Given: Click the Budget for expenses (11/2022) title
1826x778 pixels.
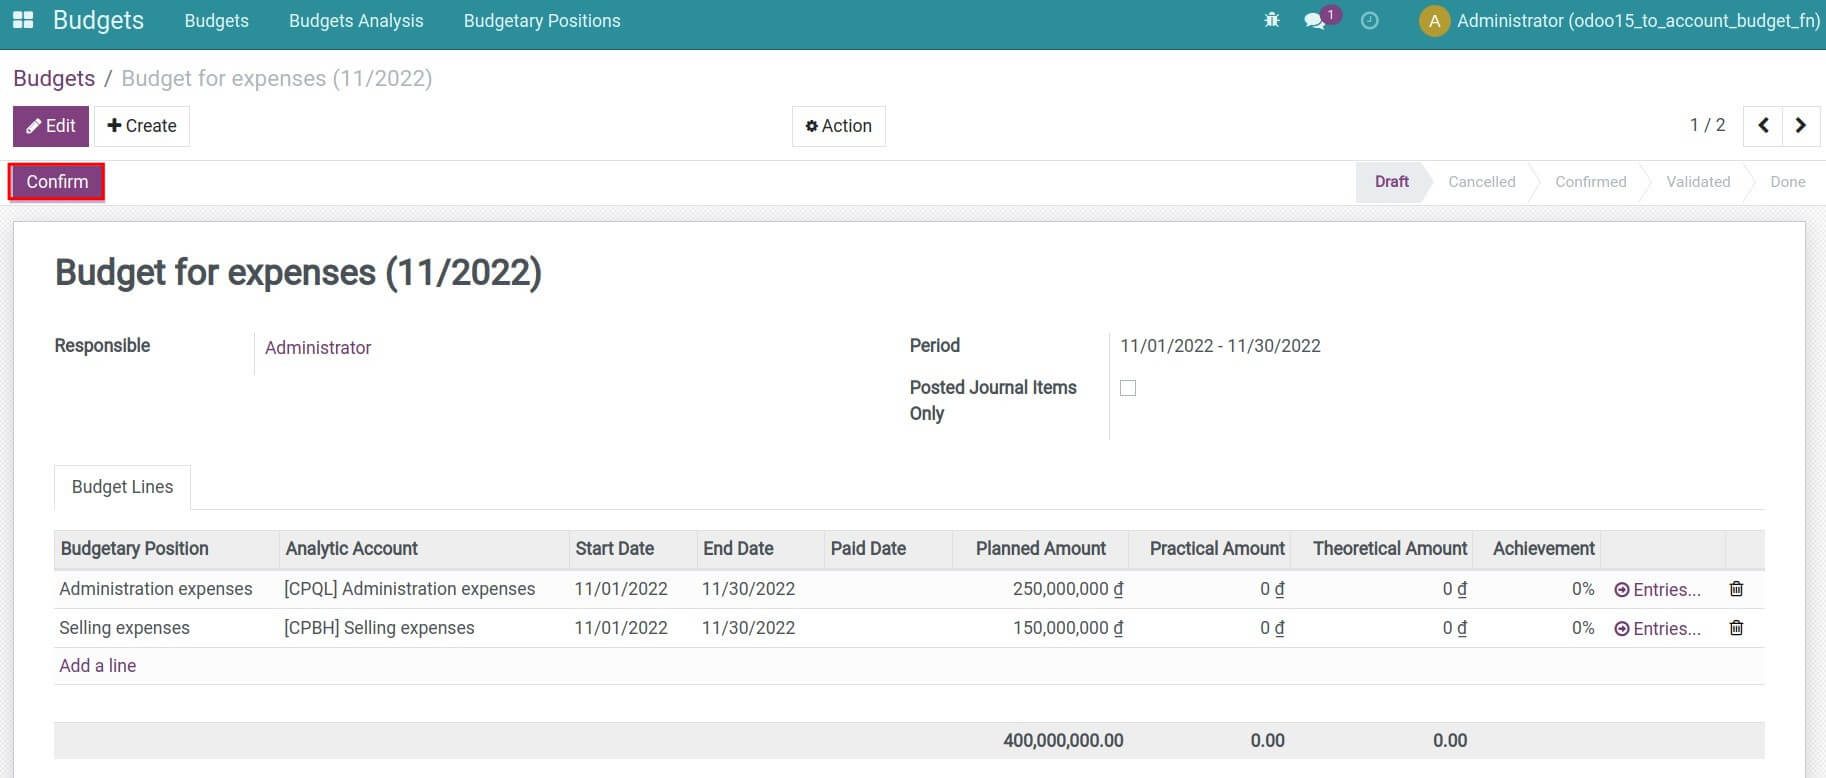Looking at the screenshot, I should 298,272.
